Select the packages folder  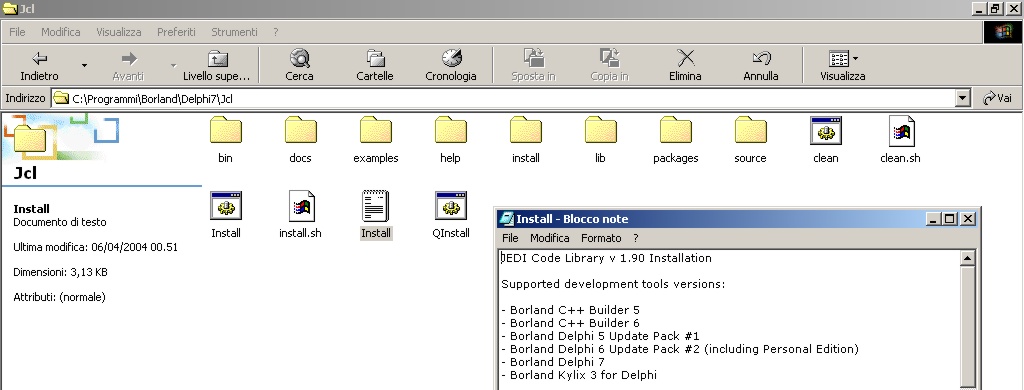(x=675, y=140)
